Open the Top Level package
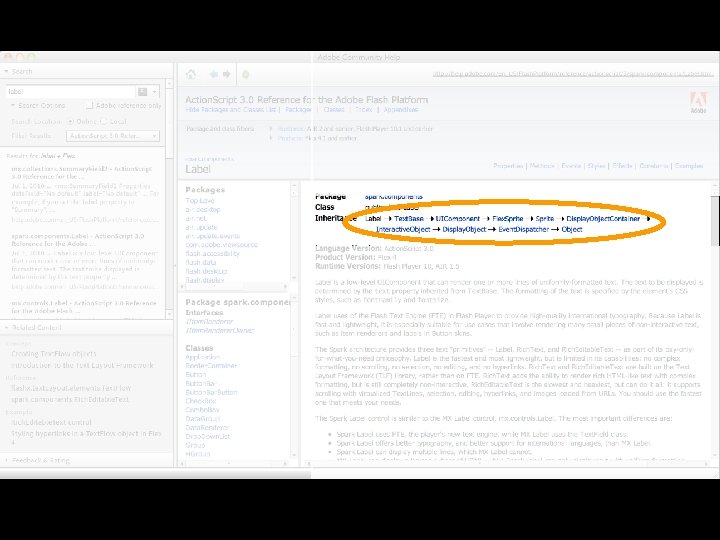720x540 pixels. (x=200, y=201)
